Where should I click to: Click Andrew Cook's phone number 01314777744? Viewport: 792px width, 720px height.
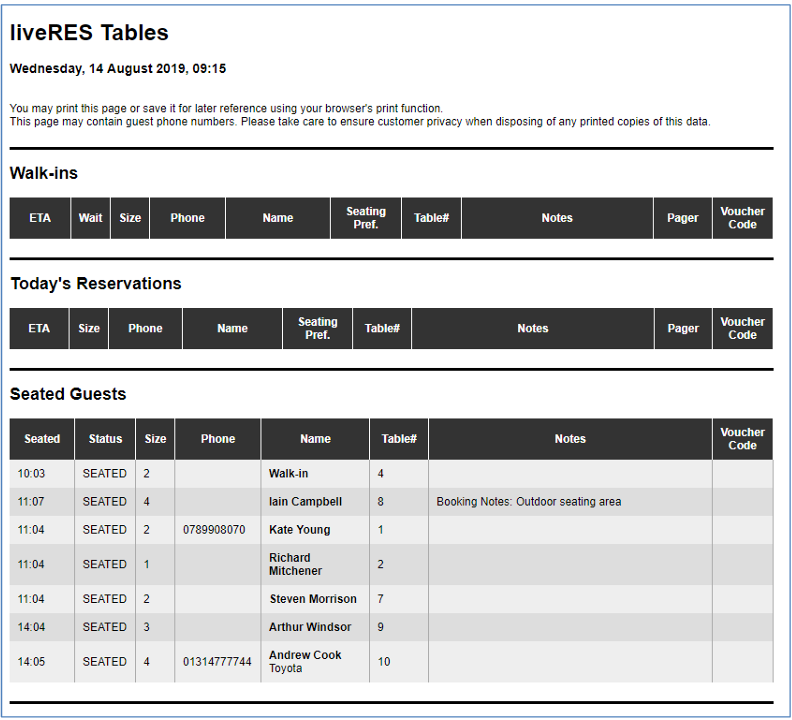coord(217,662)
